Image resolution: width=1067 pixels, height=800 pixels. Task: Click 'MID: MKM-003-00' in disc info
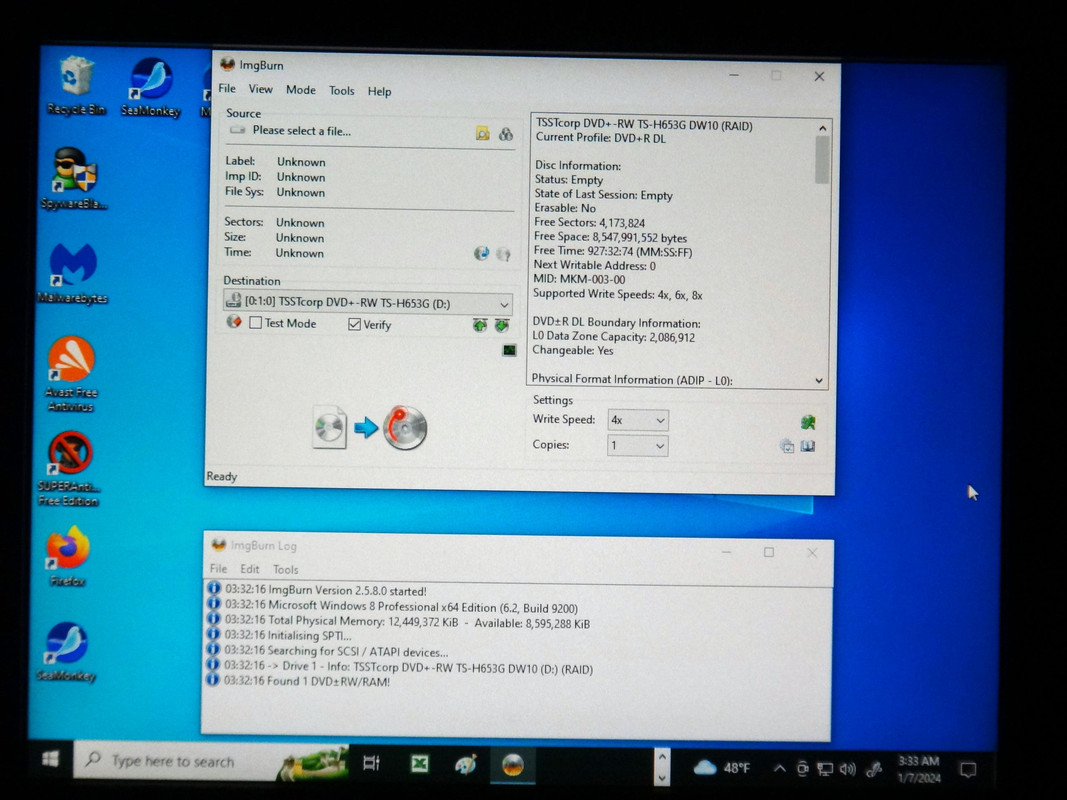579,280
